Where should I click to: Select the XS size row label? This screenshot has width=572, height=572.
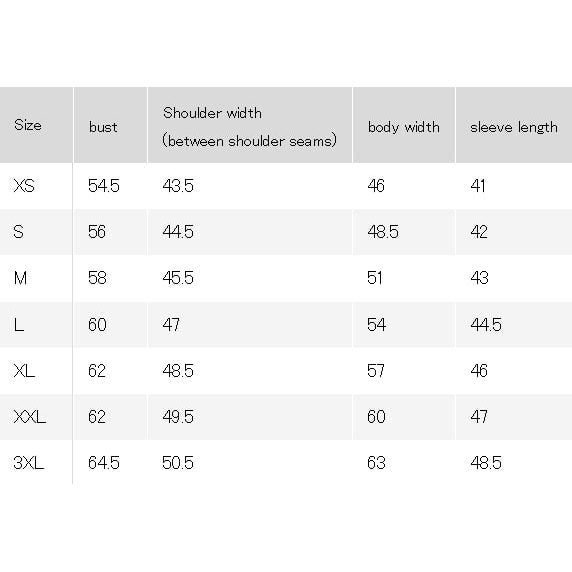coord(24,186)
